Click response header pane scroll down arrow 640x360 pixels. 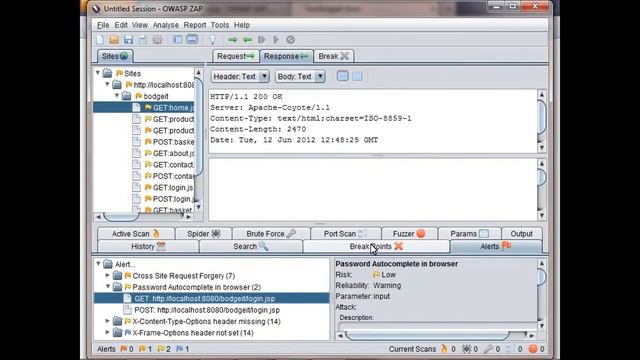pyautogui.click(x=542, y=148)
